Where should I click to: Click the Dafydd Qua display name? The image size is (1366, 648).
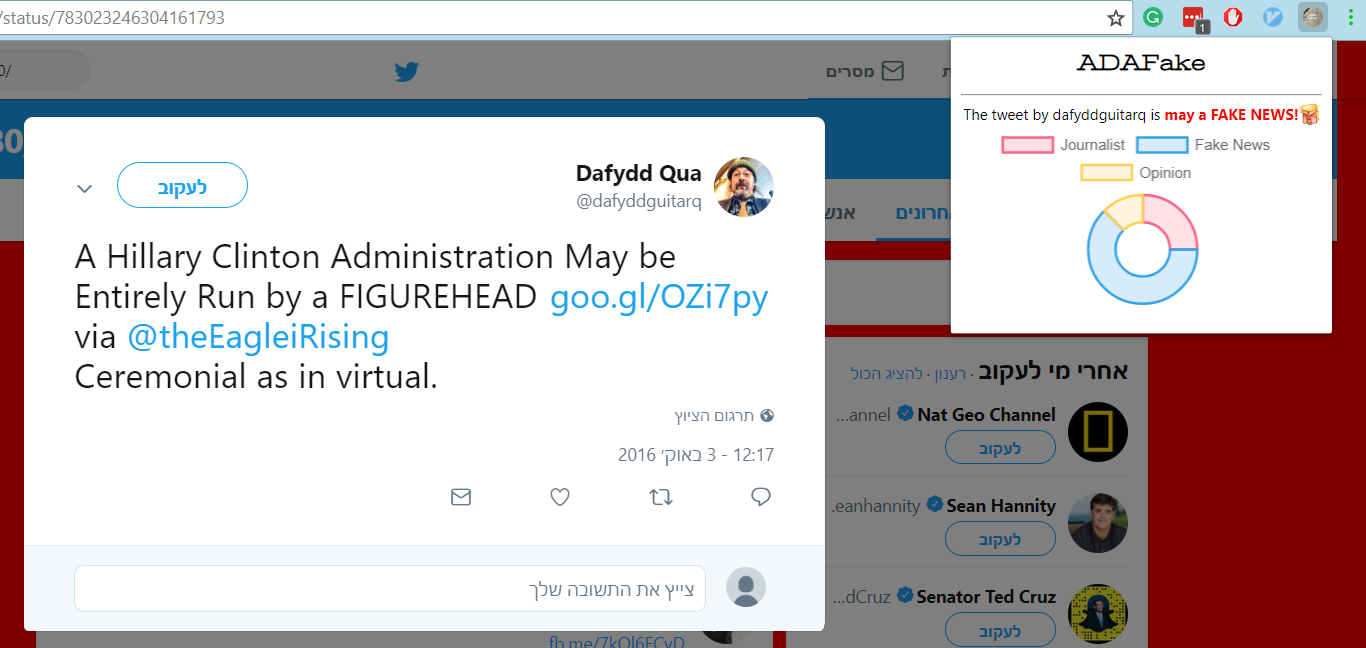click(x=639, y=173)
